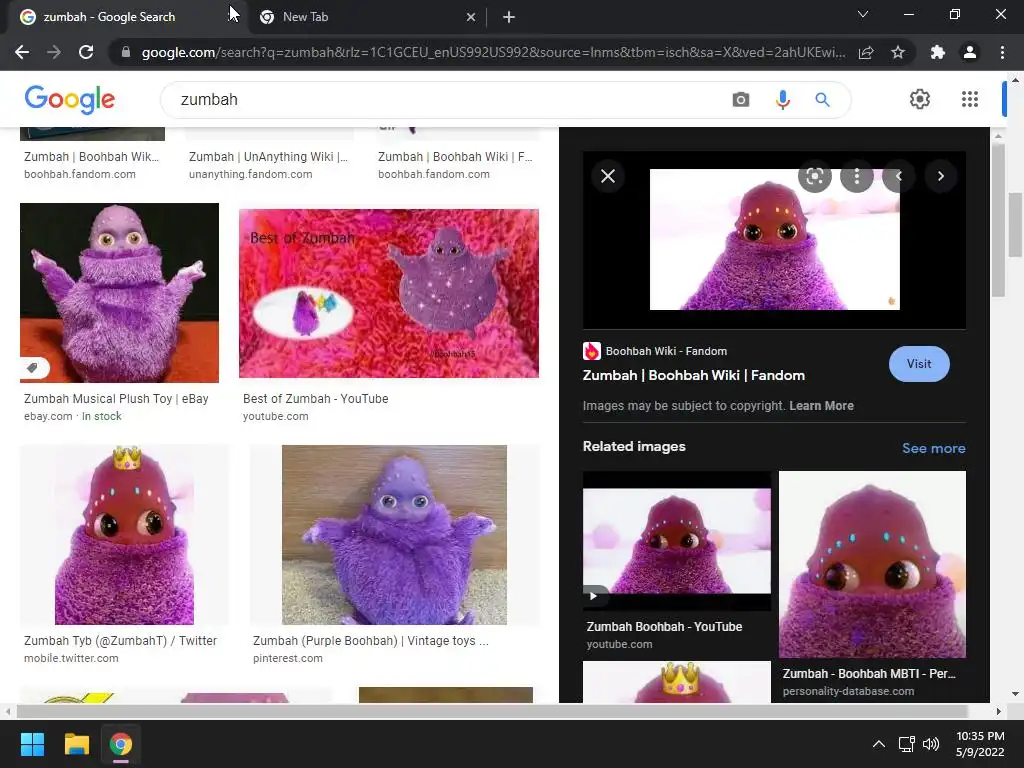Open tab search dropdown chevron

[863, 14]
